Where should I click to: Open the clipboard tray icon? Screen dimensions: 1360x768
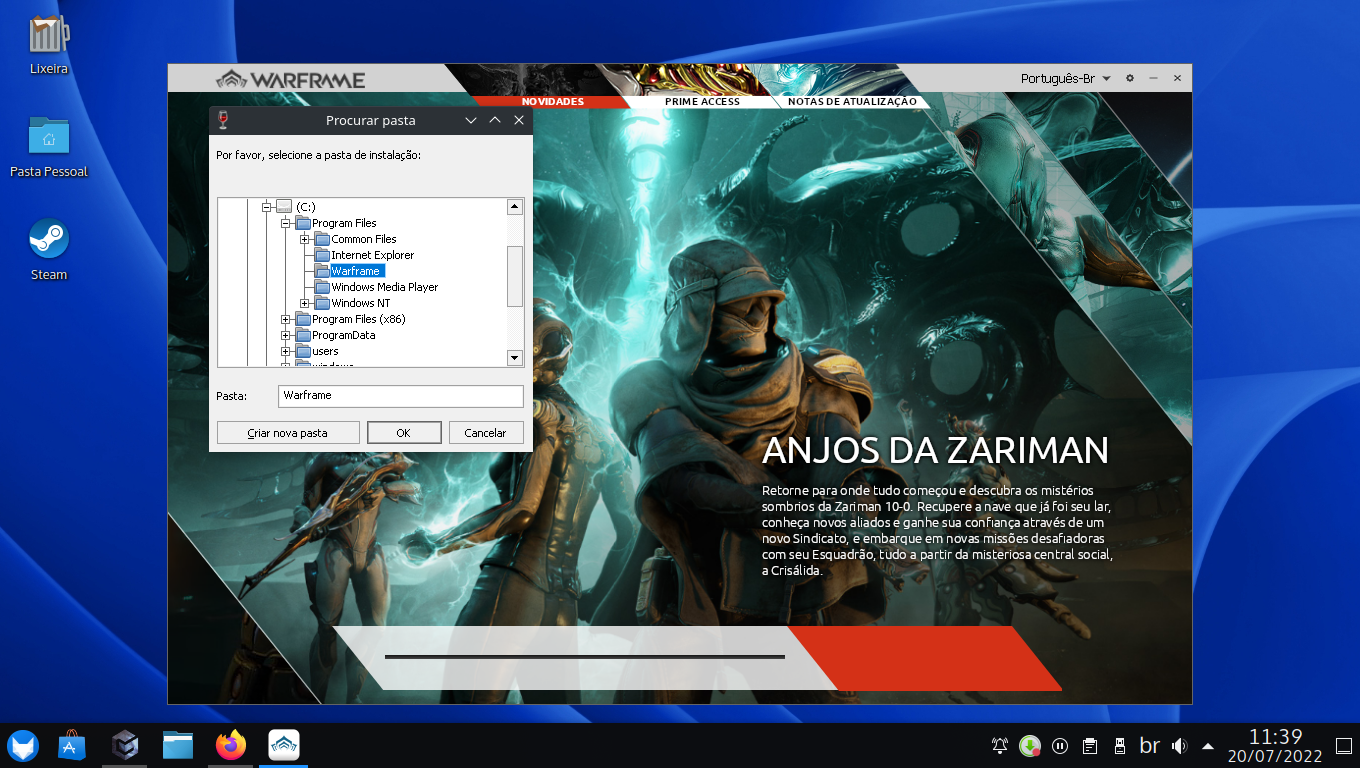[1090, 746]
